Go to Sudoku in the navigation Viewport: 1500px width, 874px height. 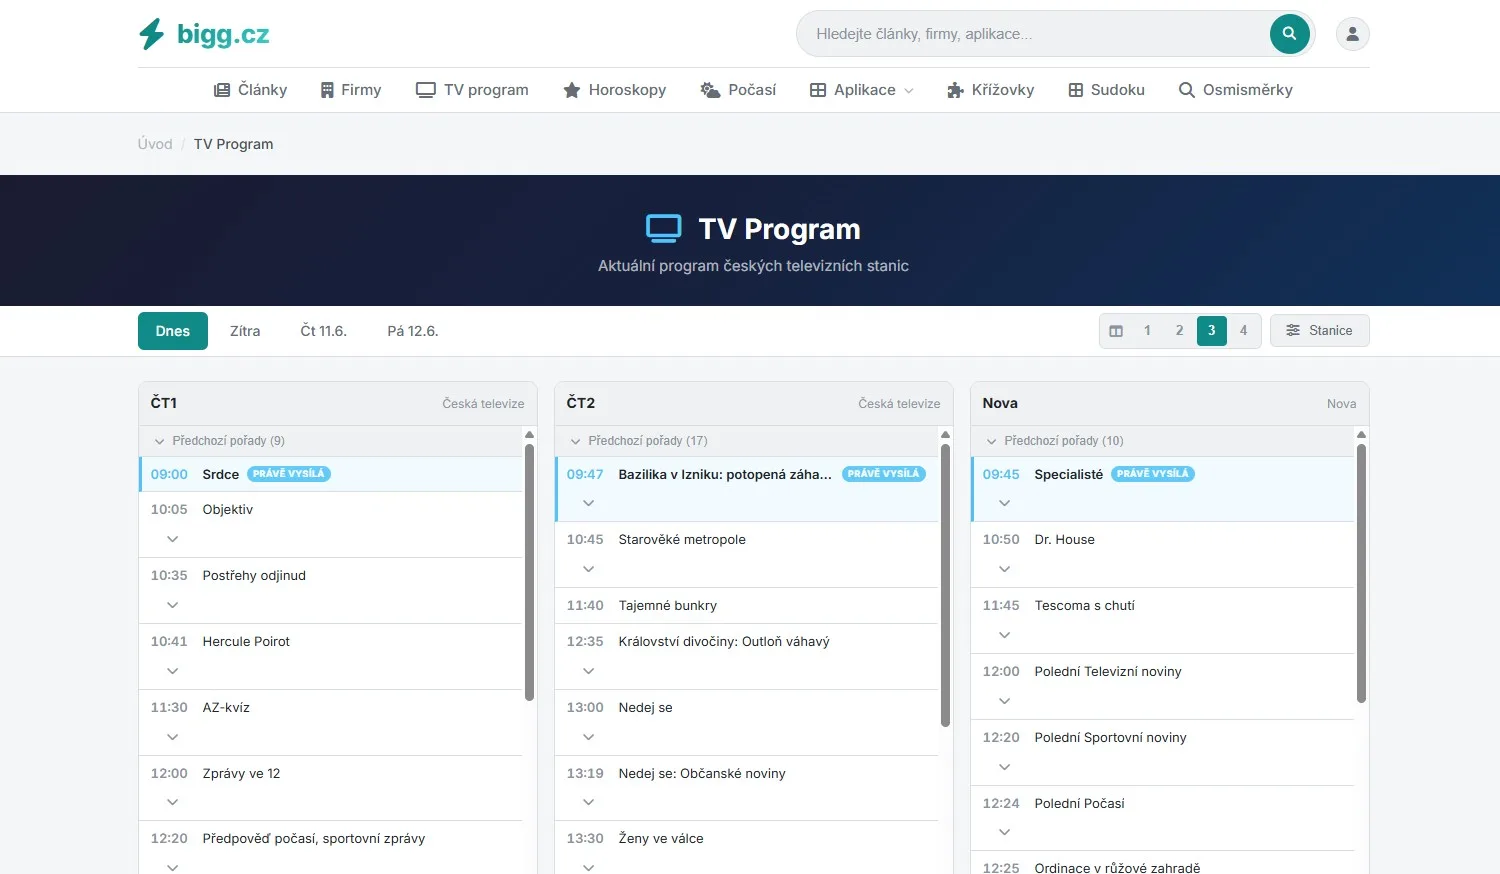pyautogui.click(x=1107, y=90)
